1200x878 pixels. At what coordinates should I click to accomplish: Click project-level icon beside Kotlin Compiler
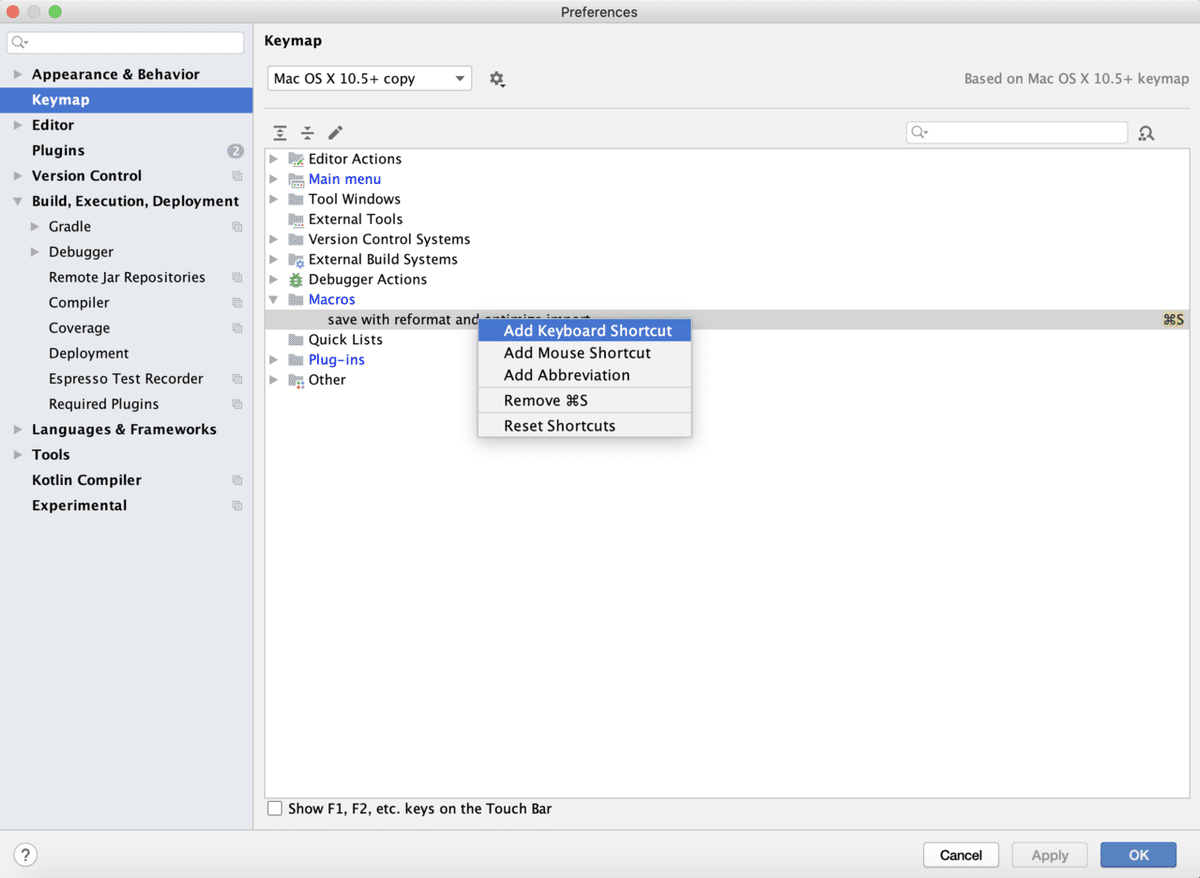click(237, 480)
